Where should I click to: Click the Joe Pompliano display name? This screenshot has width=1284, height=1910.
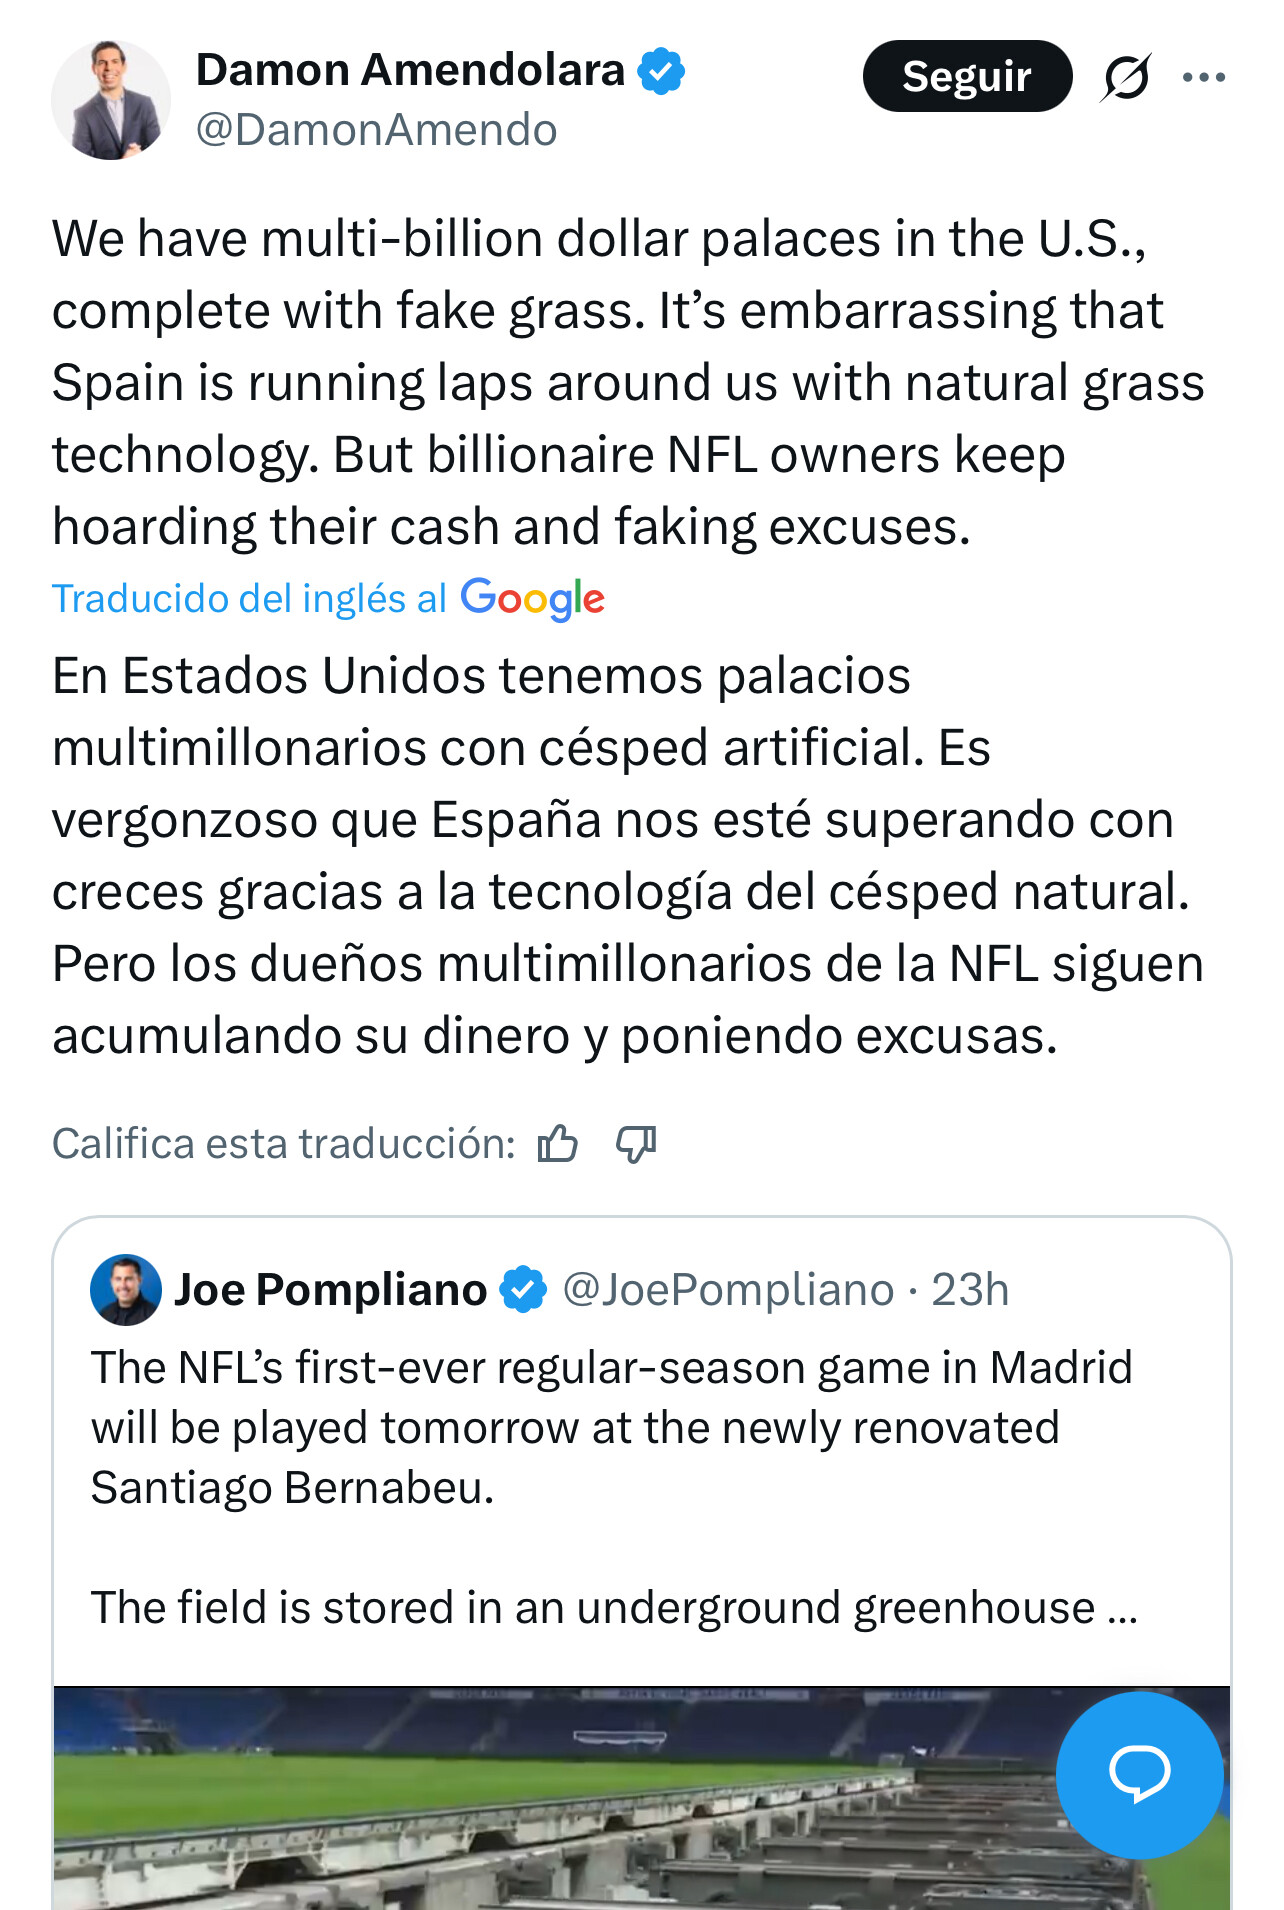tap(331, 1290)
